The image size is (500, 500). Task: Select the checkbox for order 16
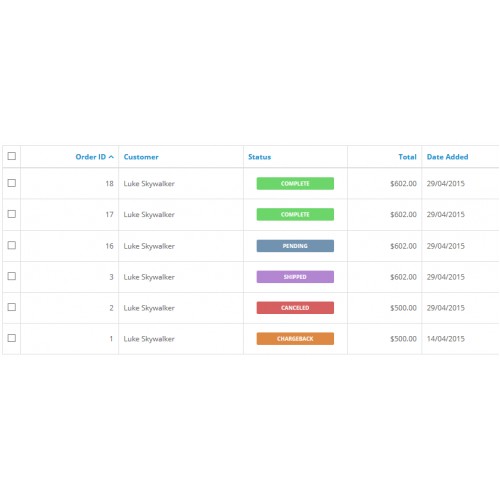click(x=12, y=245)
